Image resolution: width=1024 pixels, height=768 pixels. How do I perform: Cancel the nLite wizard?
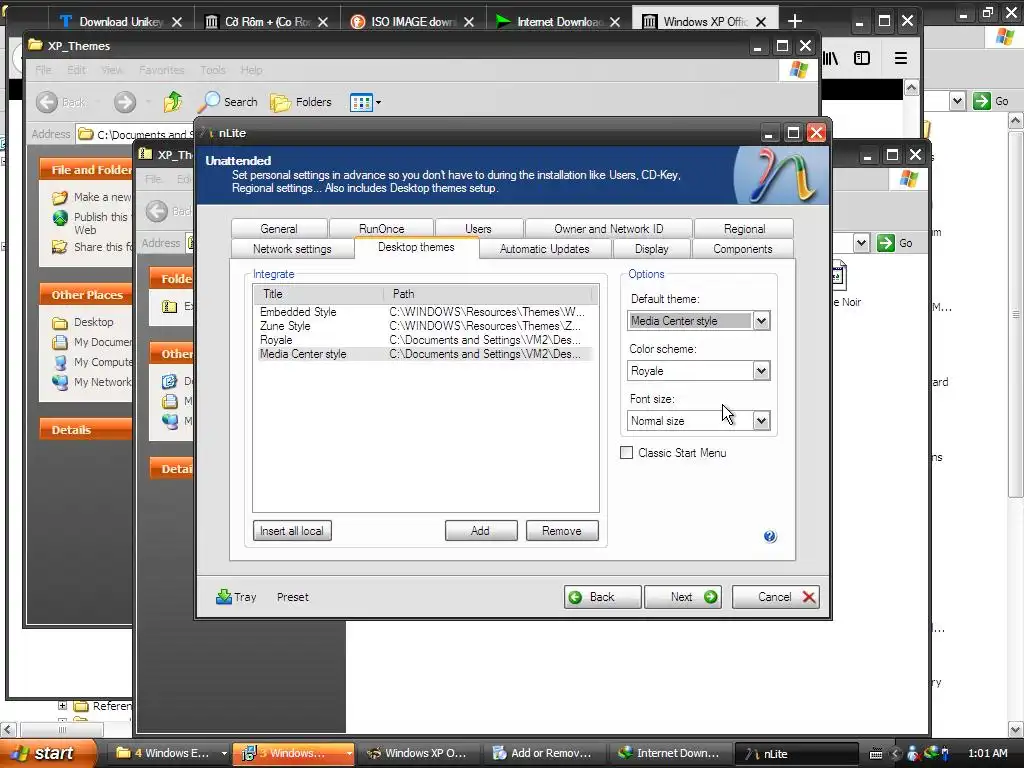[775, 597]
